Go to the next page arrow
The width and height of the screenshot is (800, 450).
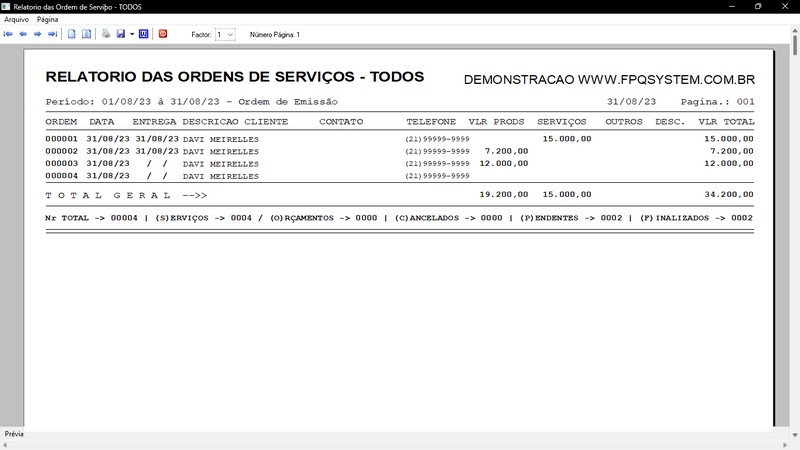click(37, 34)
